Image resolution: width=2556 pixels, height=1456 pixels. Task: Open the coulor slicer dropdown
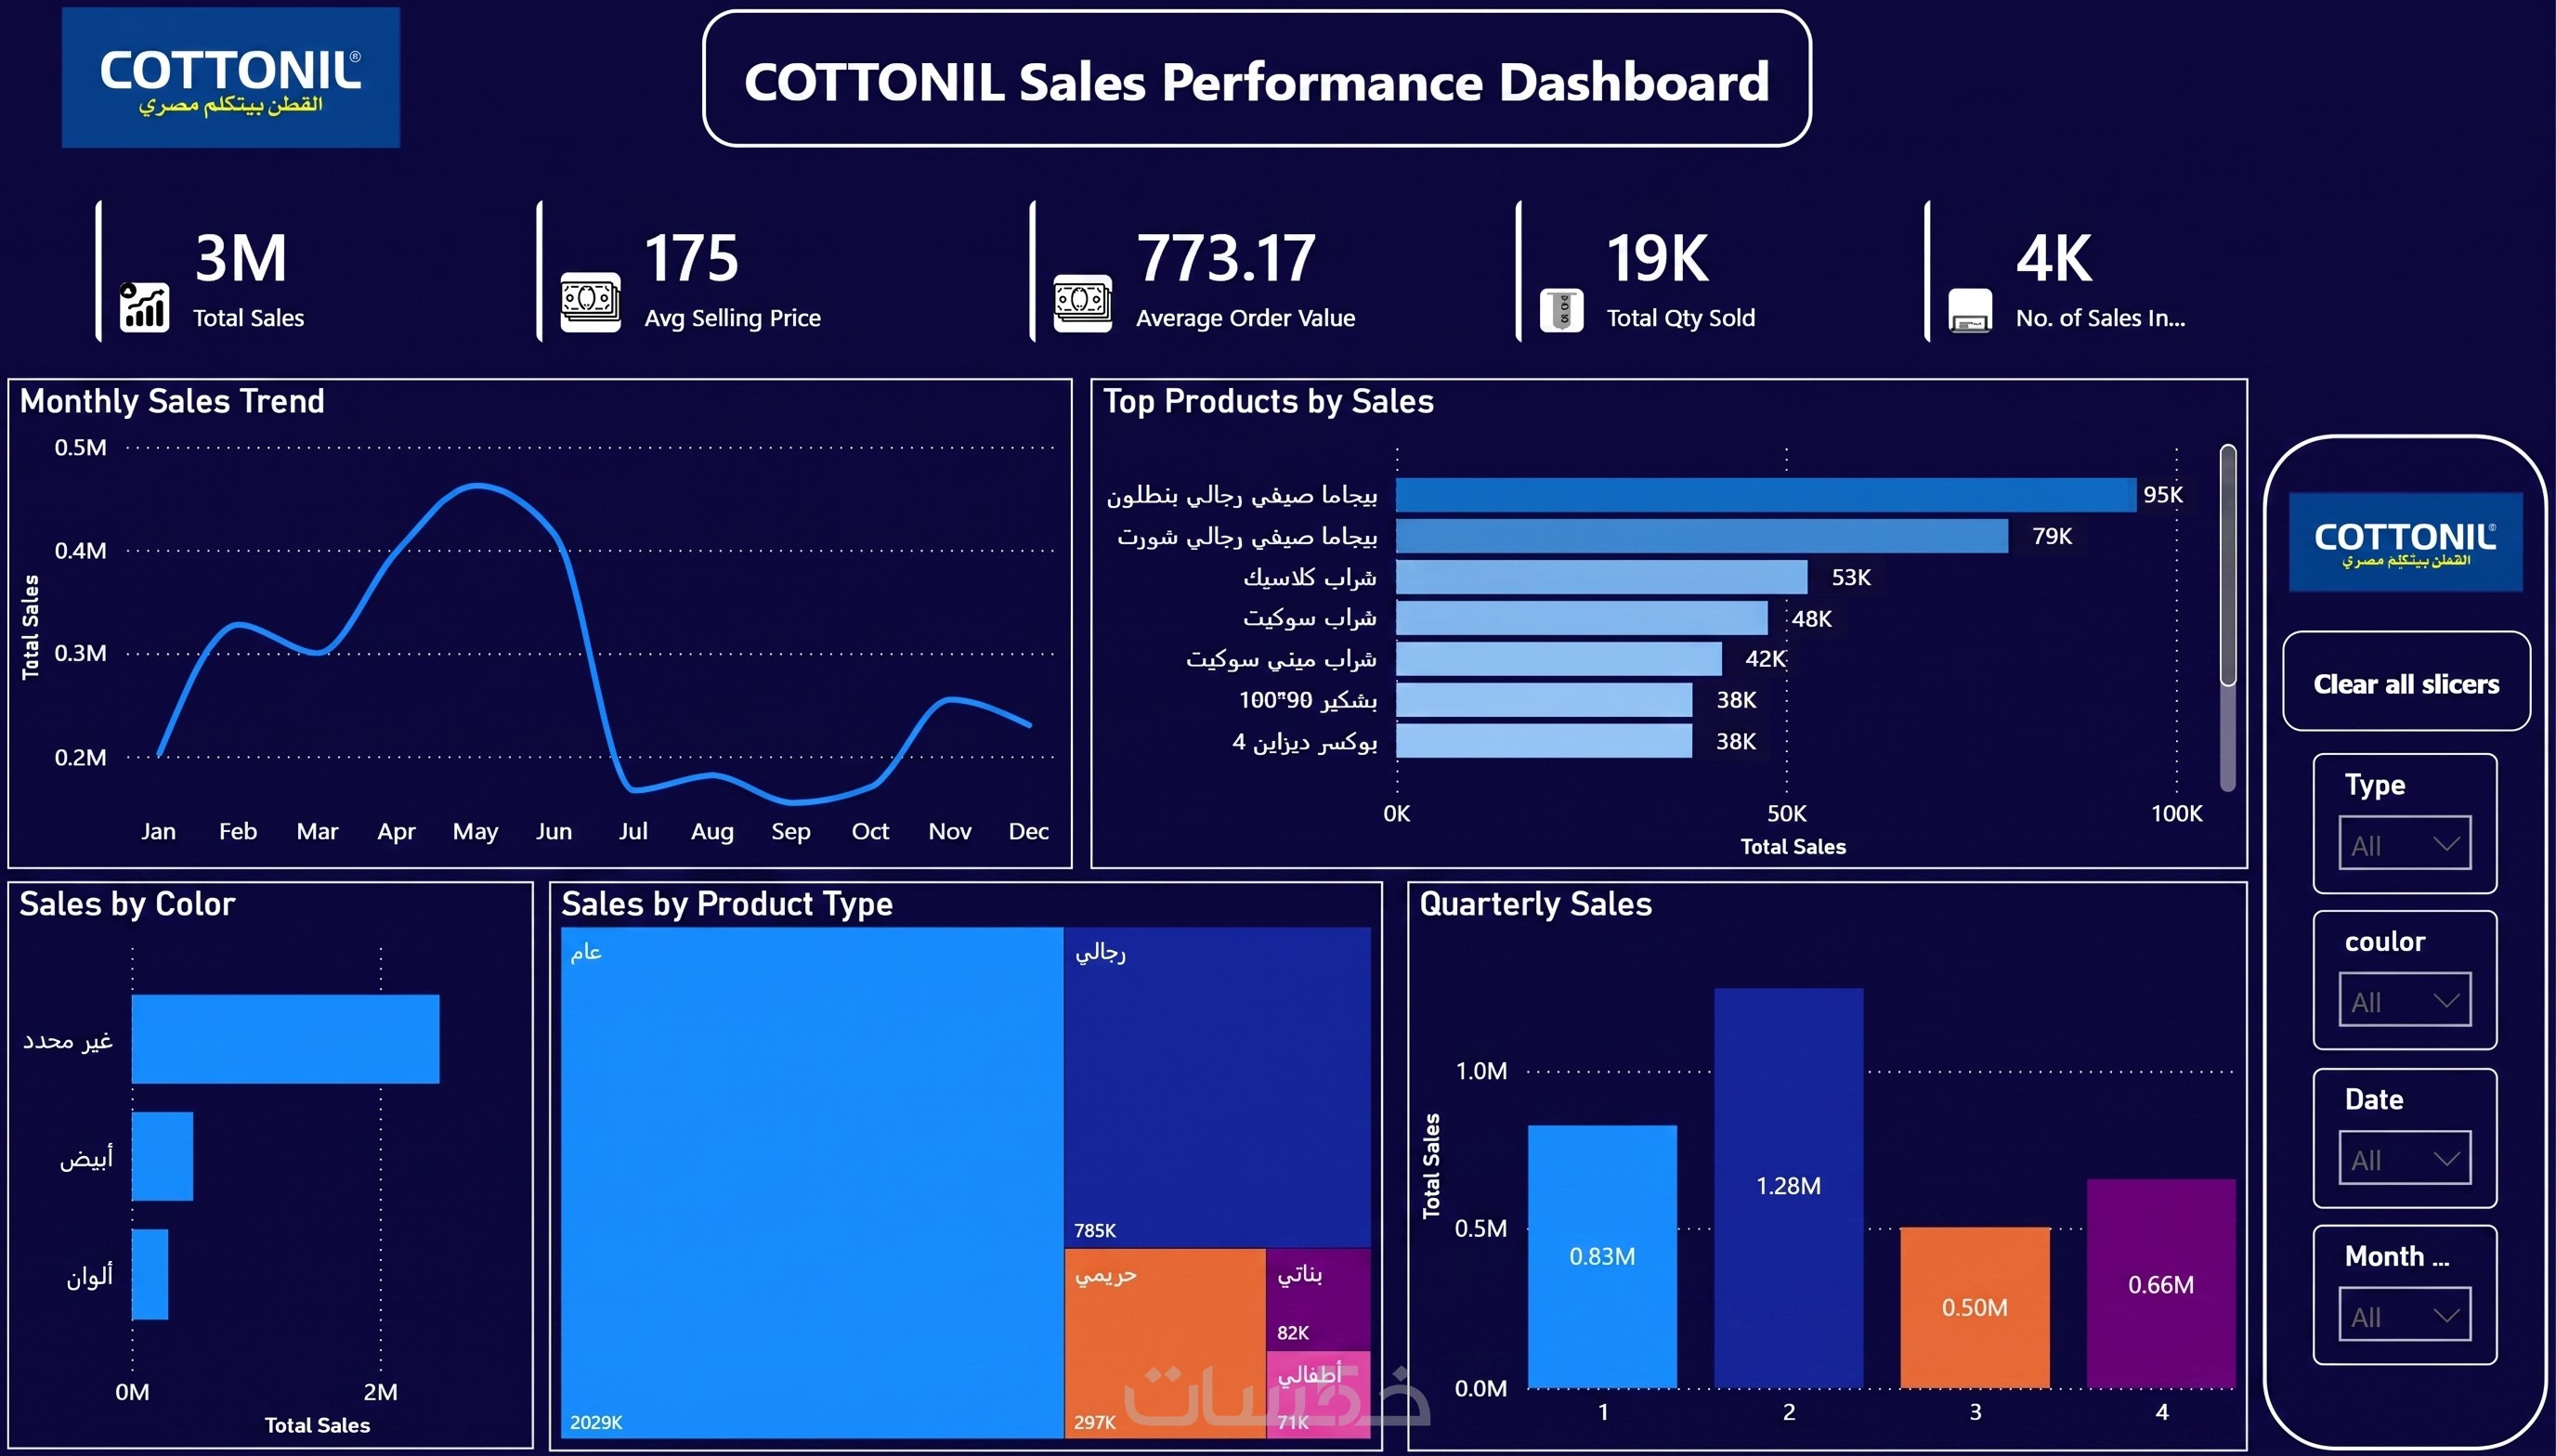tap(2404, 1000)
